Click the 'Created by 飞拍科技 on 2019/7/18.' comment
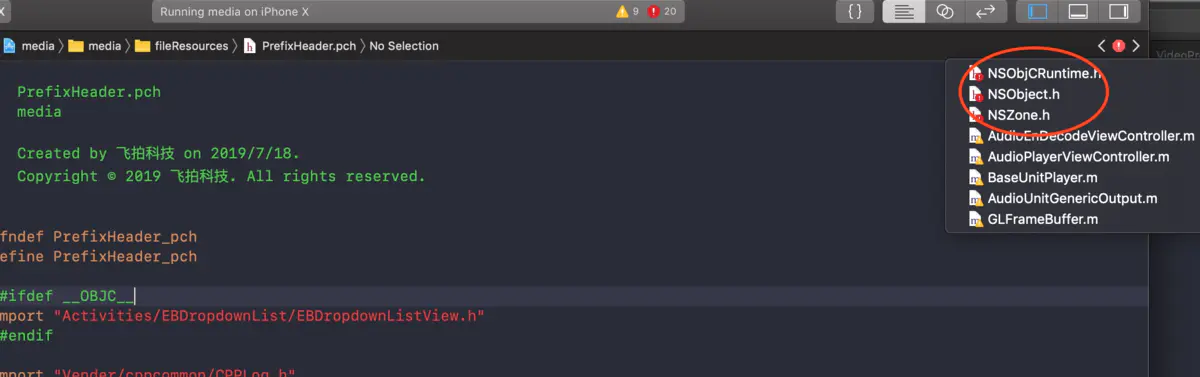Viewport: 1200px width, 377px height. [158, 154]
